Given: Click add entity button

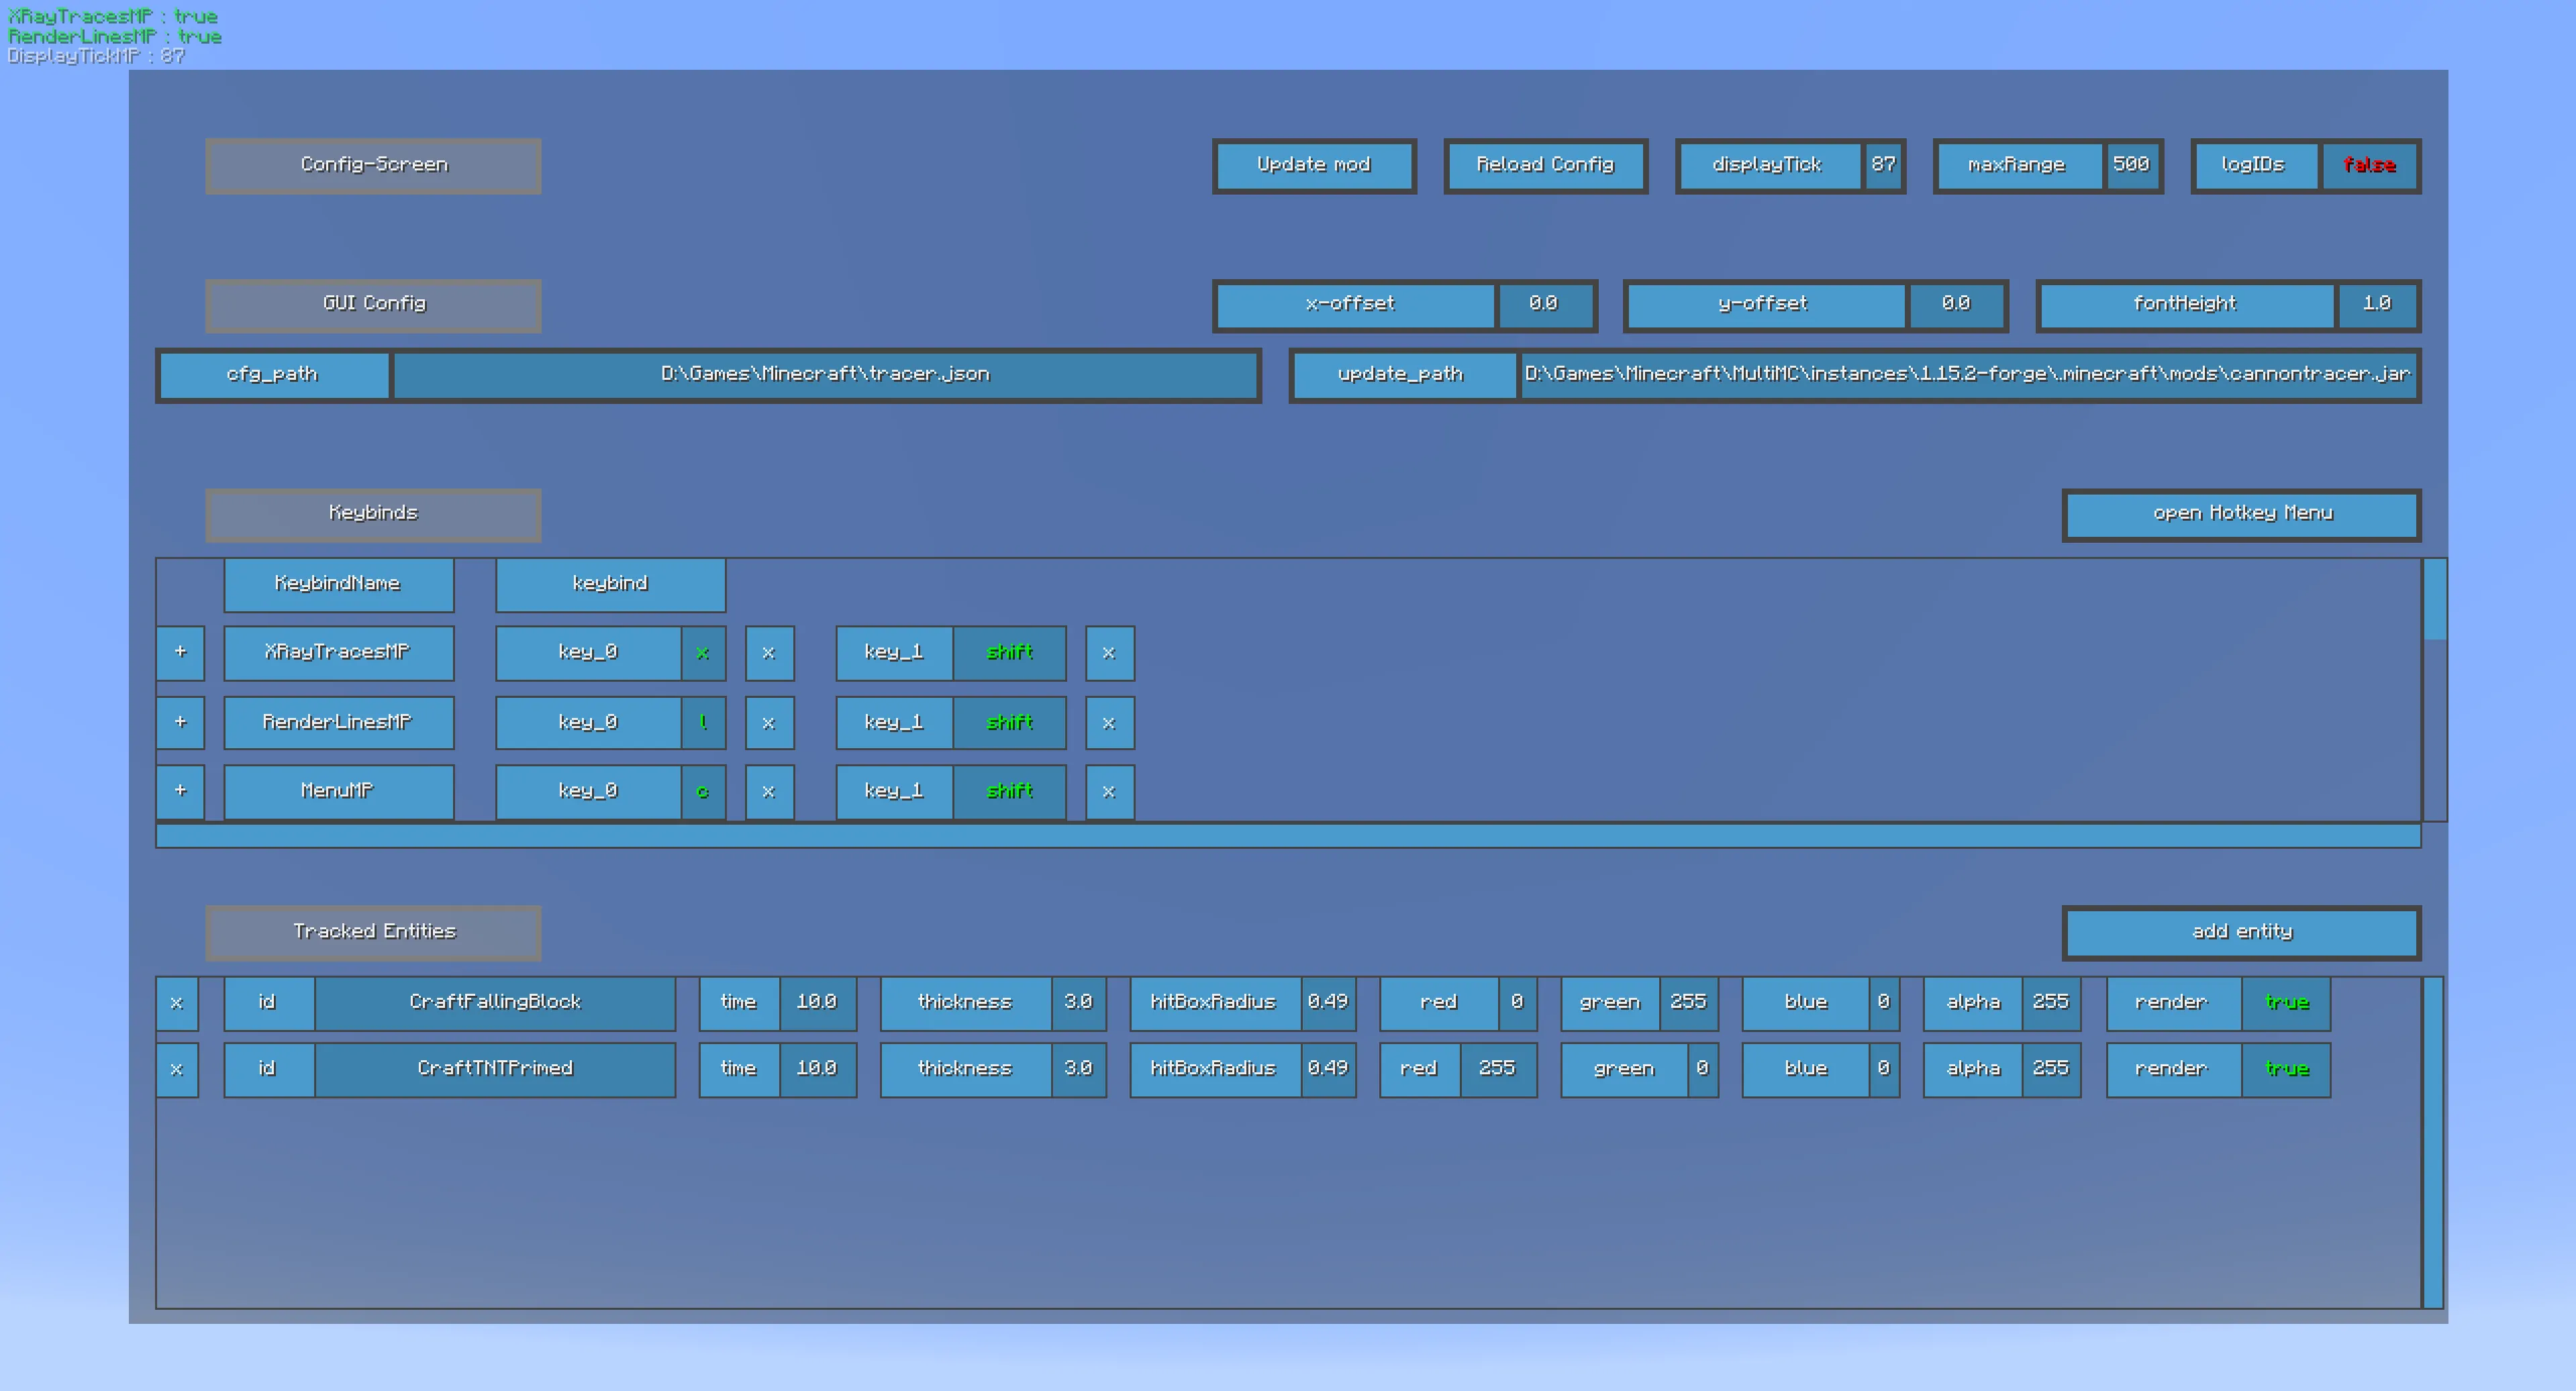Looking at the screenshot, I should tap(2240, 930).
